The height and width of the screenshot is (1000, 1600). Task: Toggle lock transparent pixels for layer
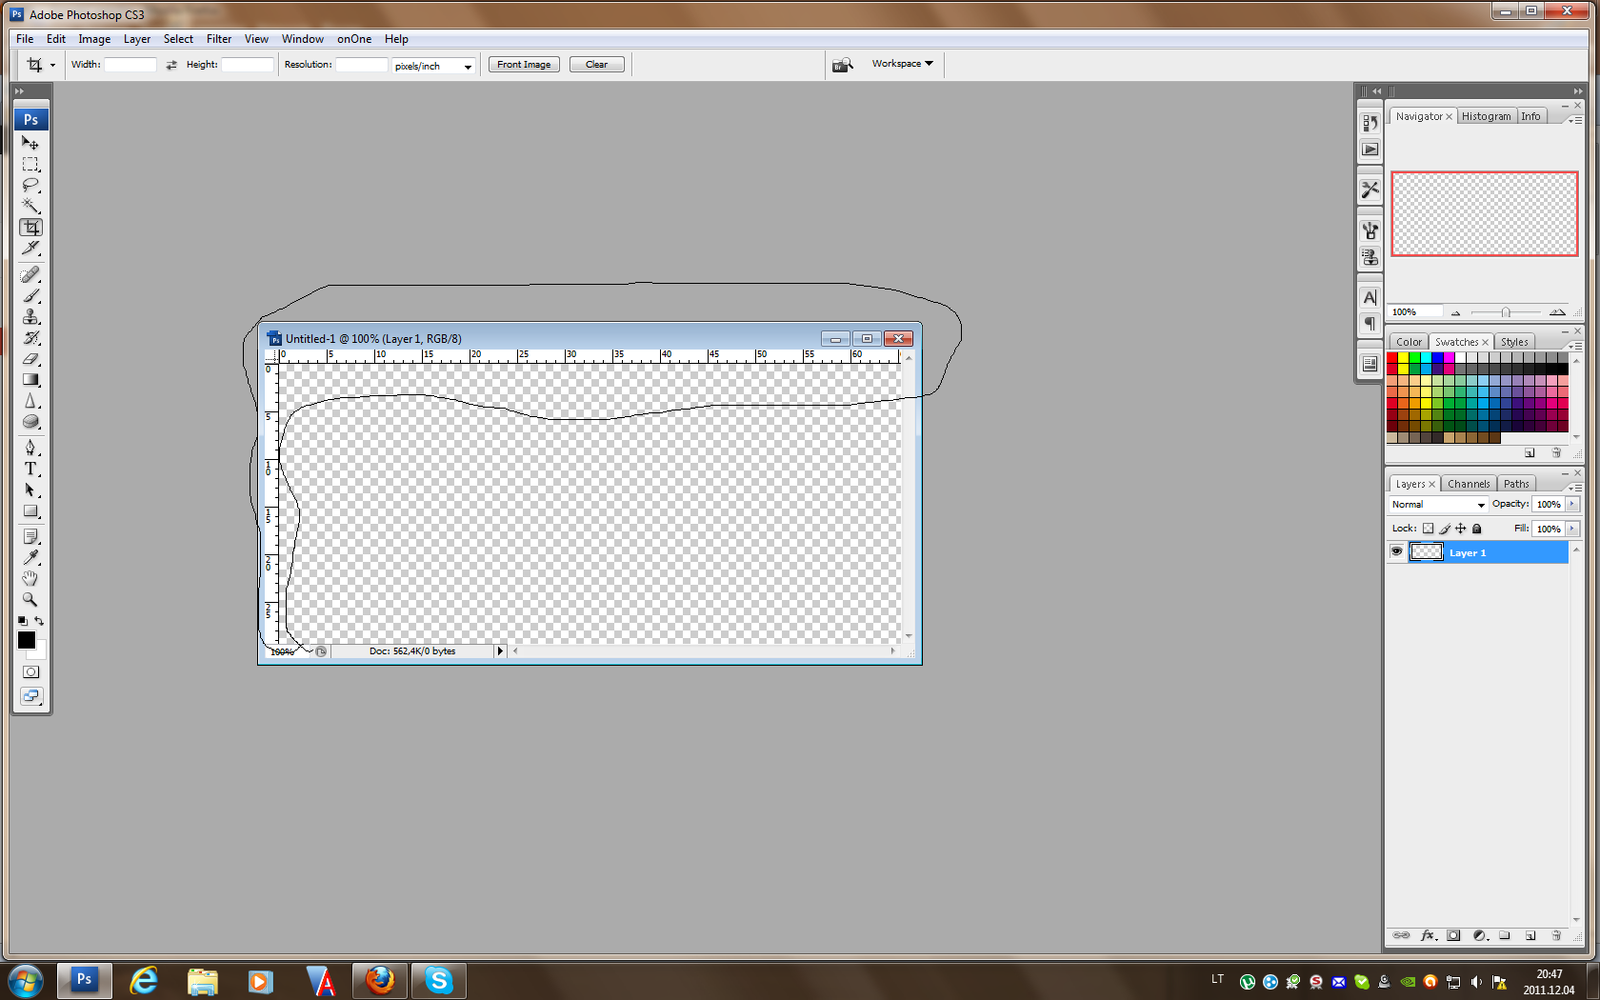pyautogui.click(x=1428, y=529)
